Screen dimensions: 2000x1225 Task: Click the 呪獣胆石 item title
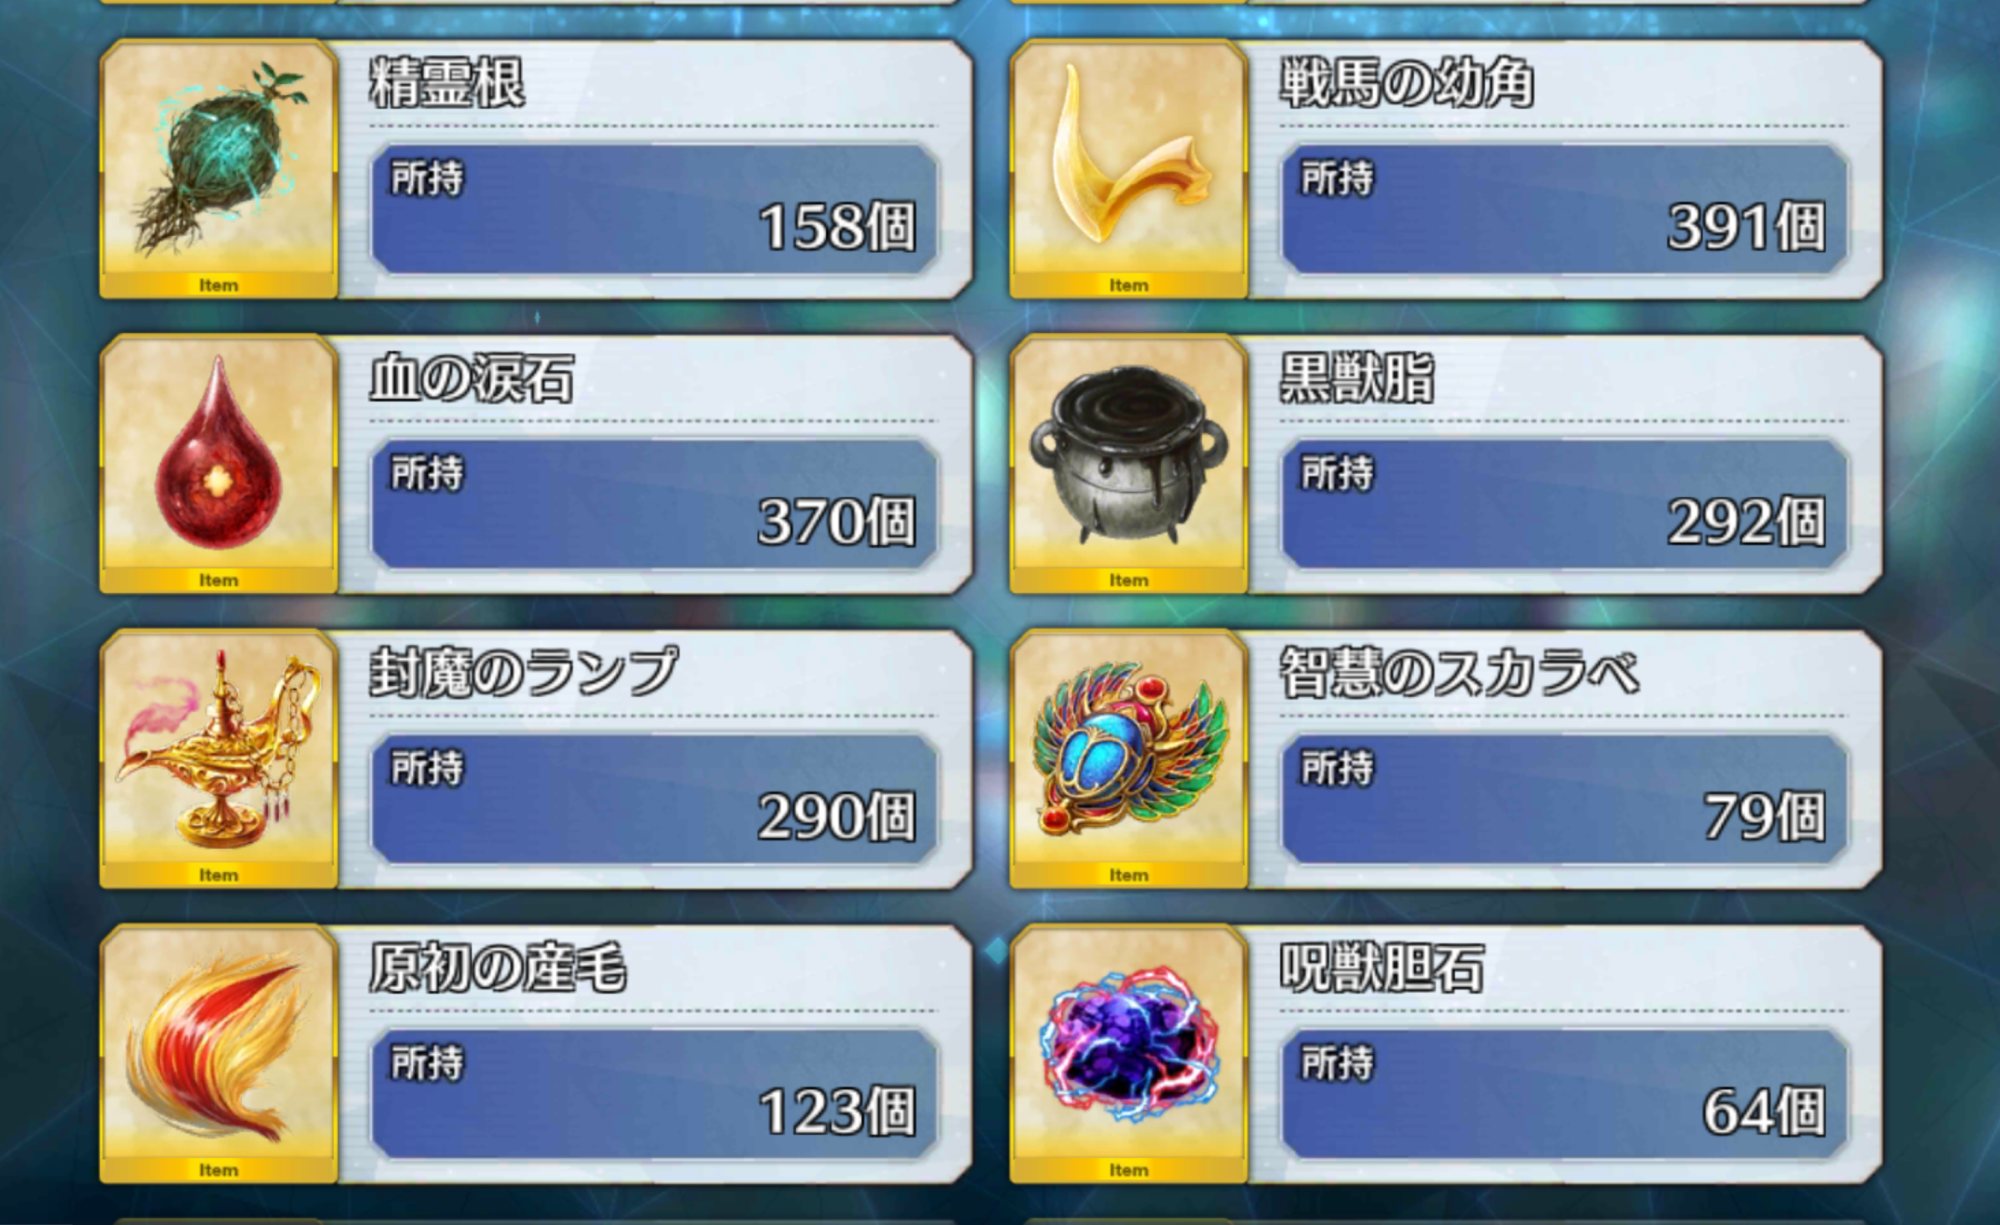point(1382,967)
